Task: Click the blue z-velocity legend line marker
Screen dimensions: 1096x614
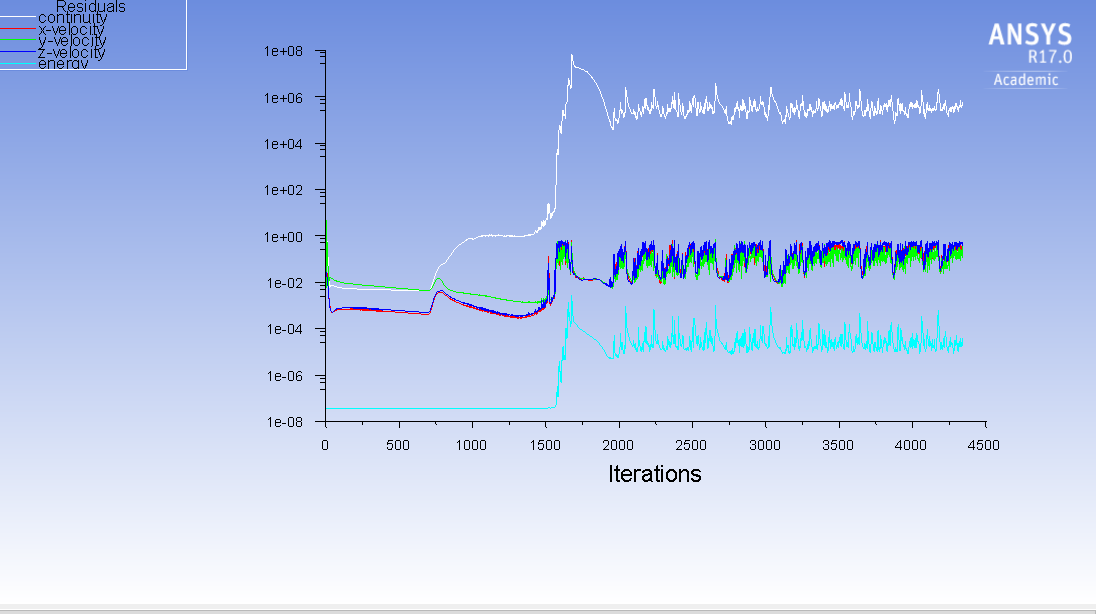Action: tap(18, 51)
